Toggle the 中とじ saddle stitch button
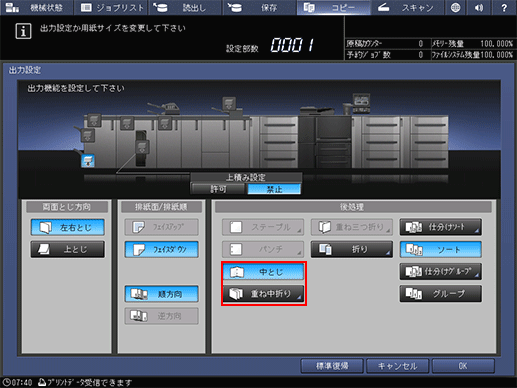This screenshot has width=517, height=388. pyautogui.click(x=263, y=272)
